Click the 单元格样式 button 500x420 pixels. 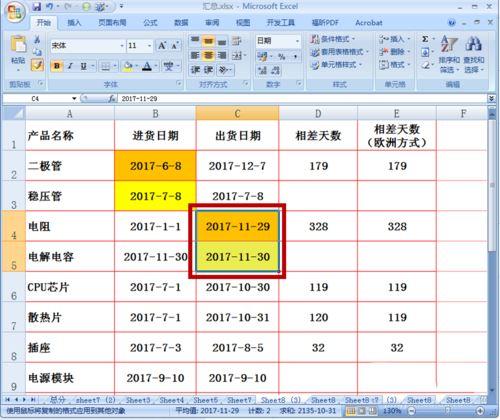(336, 65)
